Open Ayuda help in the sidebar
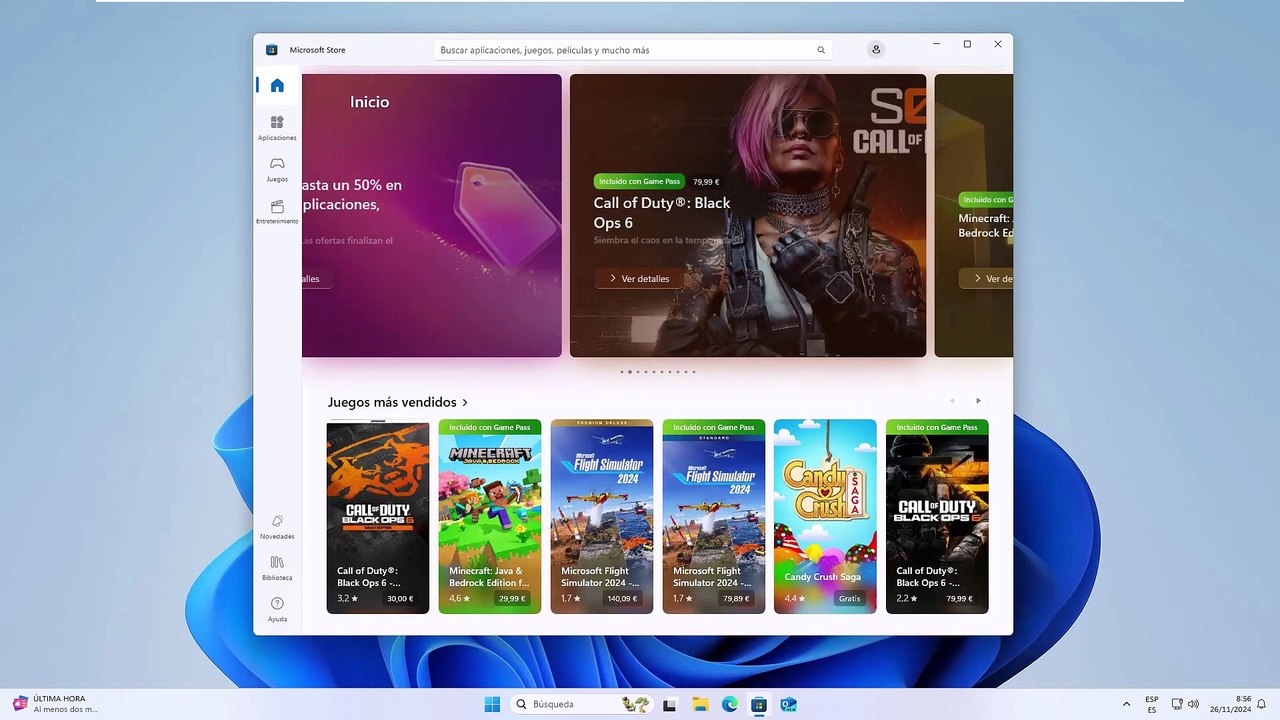Screen dimensions: 1280x720 tap(277, 609)
